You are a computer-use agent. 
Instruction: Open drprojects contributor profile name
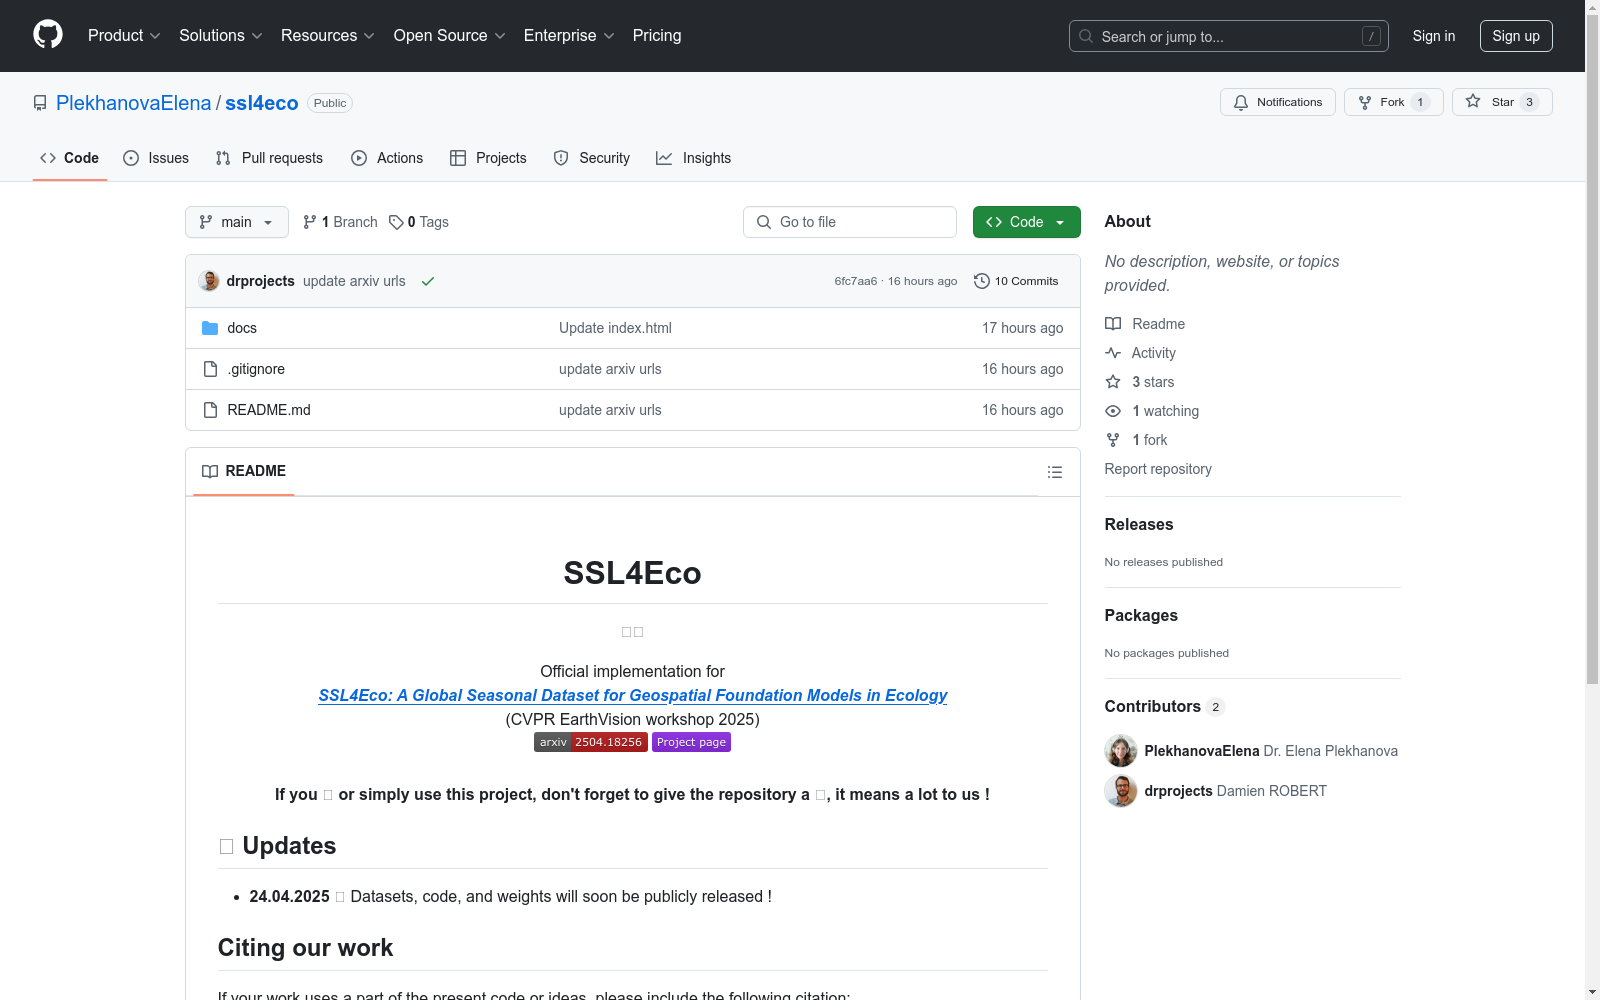(x=1179, y=791)
